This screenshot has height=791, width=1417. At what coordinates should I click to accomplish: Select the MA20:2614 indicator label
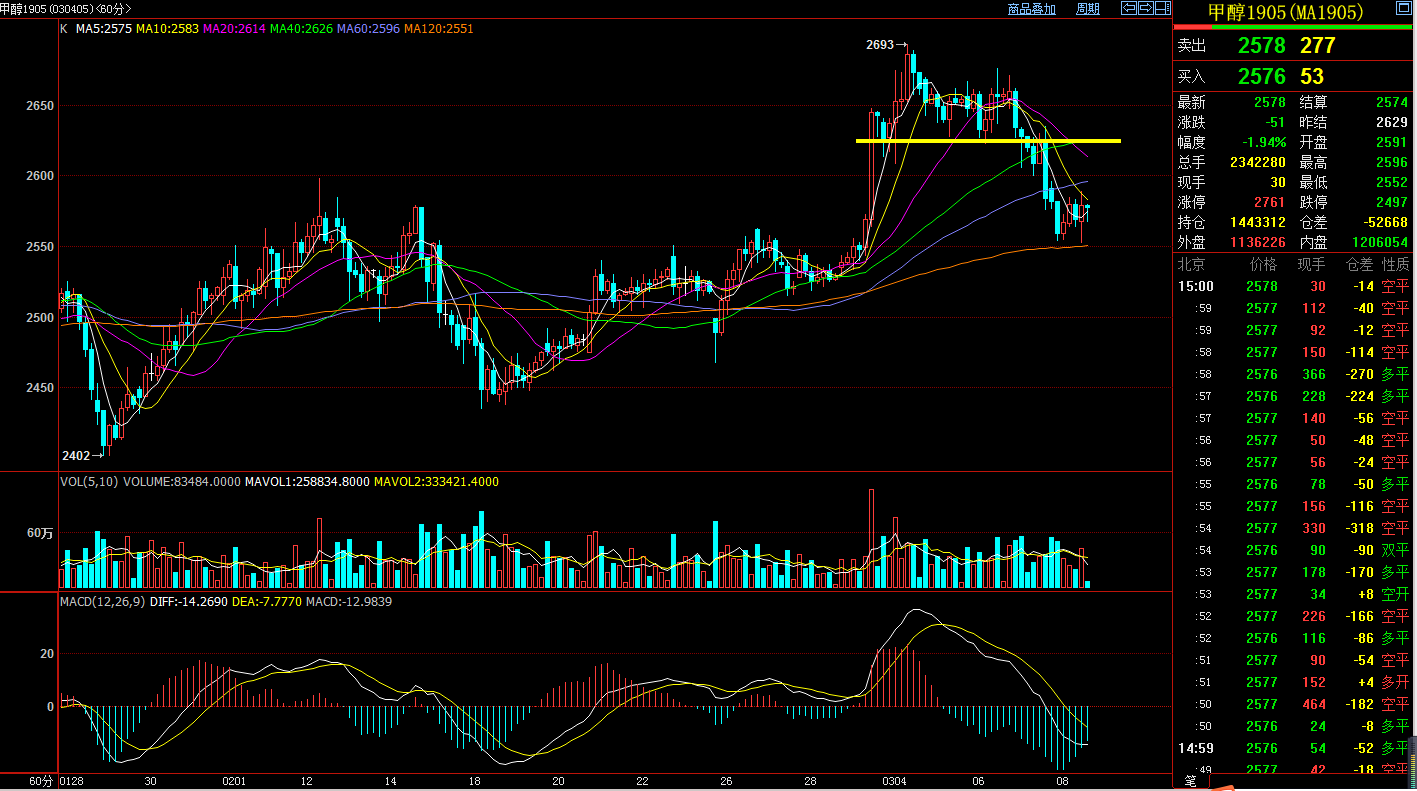point(234,29)
